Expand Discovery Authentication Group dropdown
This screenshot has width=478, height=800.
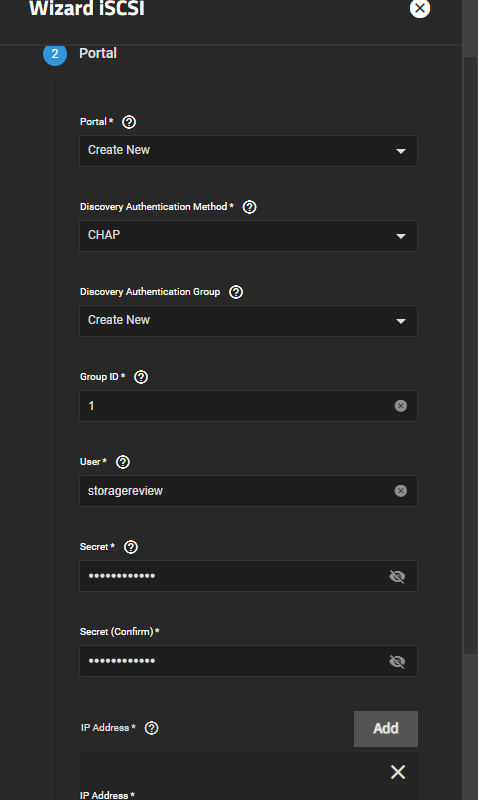coord(248,320)
